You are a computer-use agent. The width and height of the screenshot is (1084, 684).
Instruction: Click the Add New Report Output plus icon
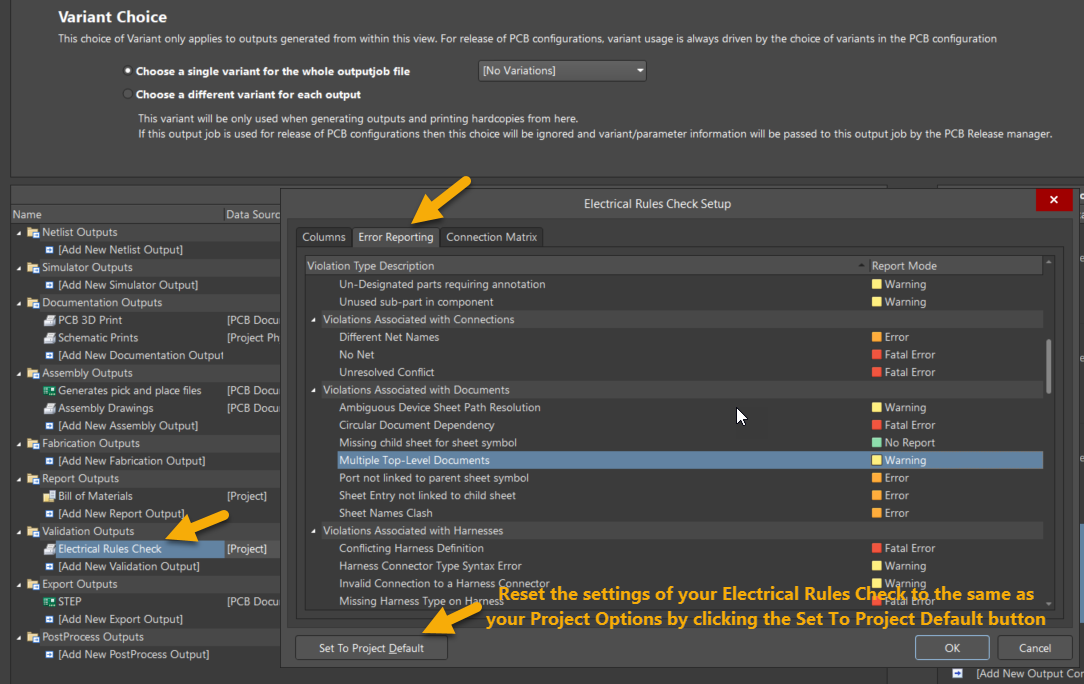click(x=49, y=514)
